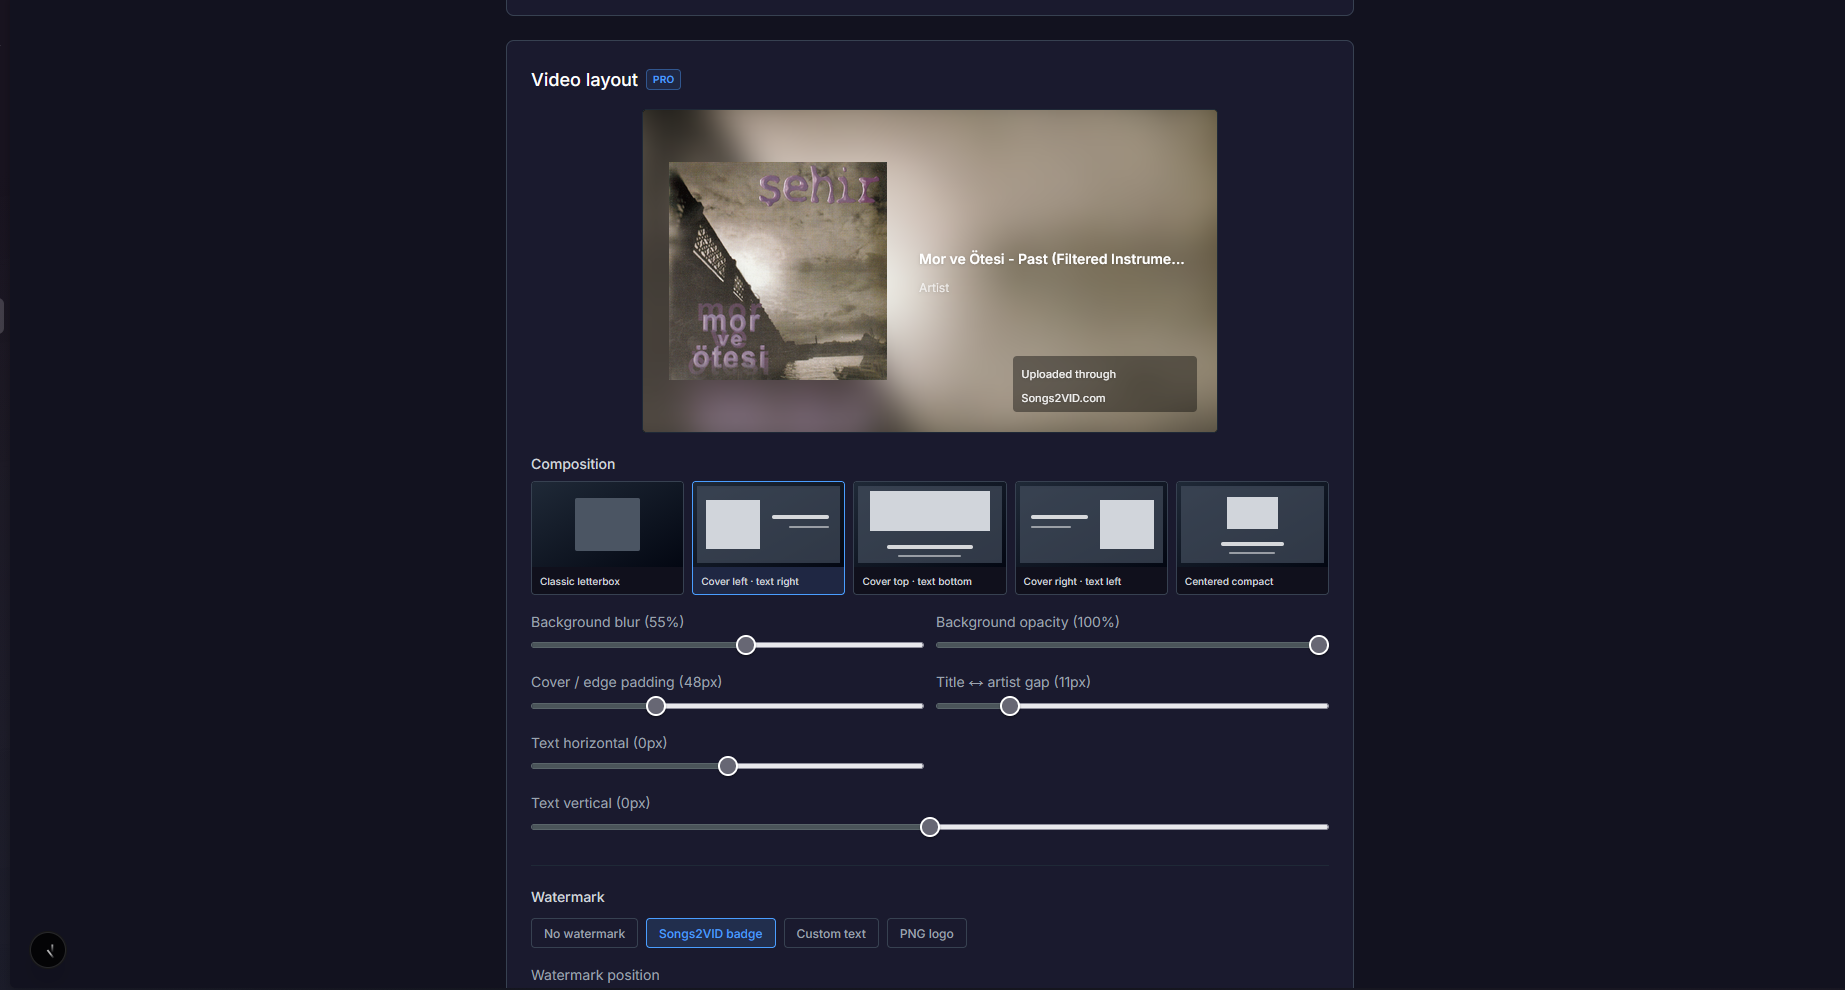The height and width of the screenshot is (990, 1845).
Task: Click the Title artist gap slider handle
Action: pos(1010,706)
